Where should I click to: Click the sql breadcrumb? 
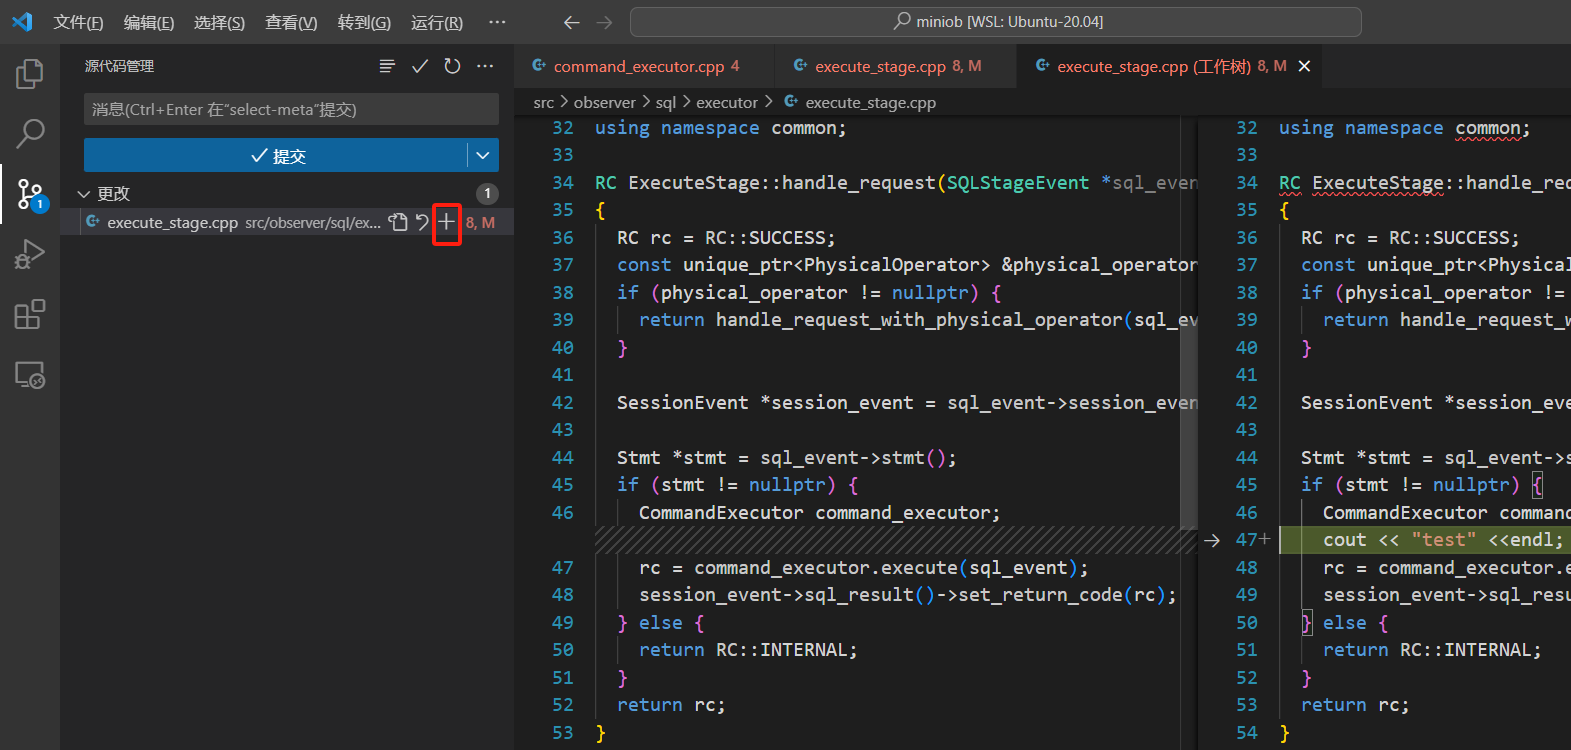click(666, 102)
